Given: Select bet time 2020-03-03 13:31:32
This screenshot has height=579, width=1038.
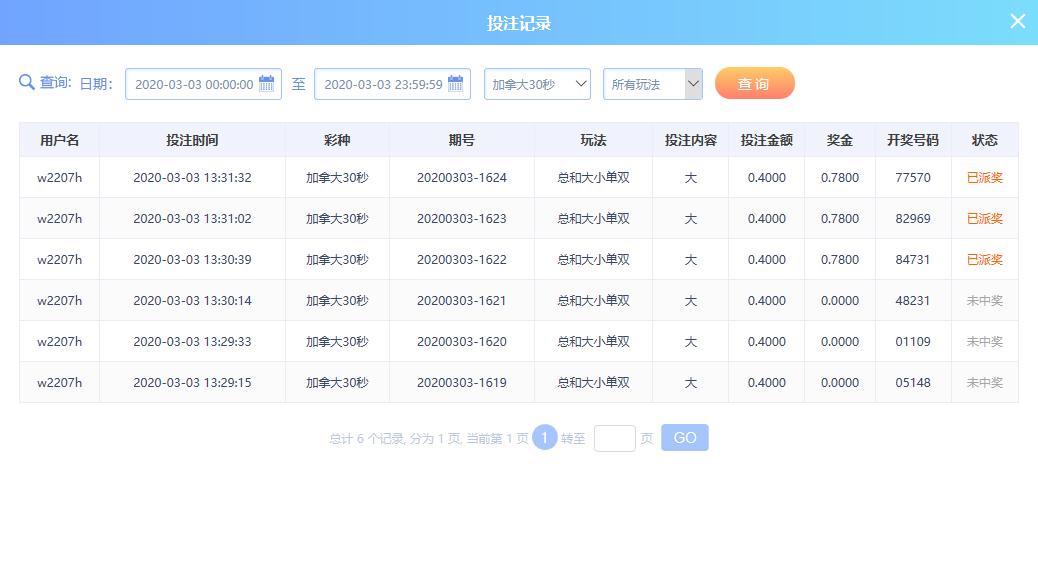Looking at the screenshot, I should [x=192, y=177].
